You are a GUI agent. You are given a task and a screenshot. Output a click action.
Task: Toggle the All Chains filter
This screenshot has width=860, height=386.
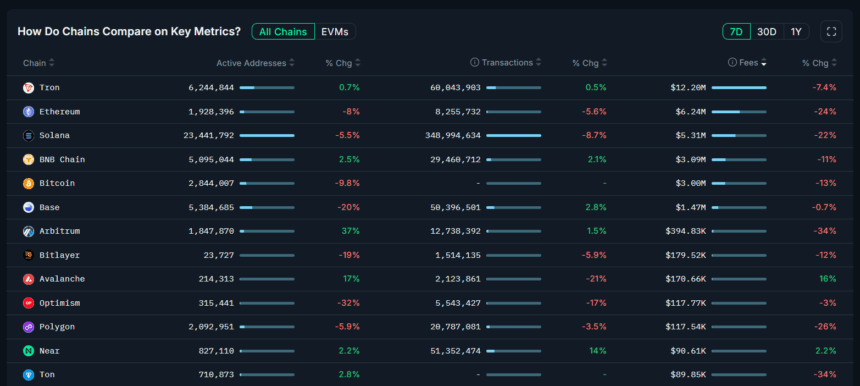(283, 32)
